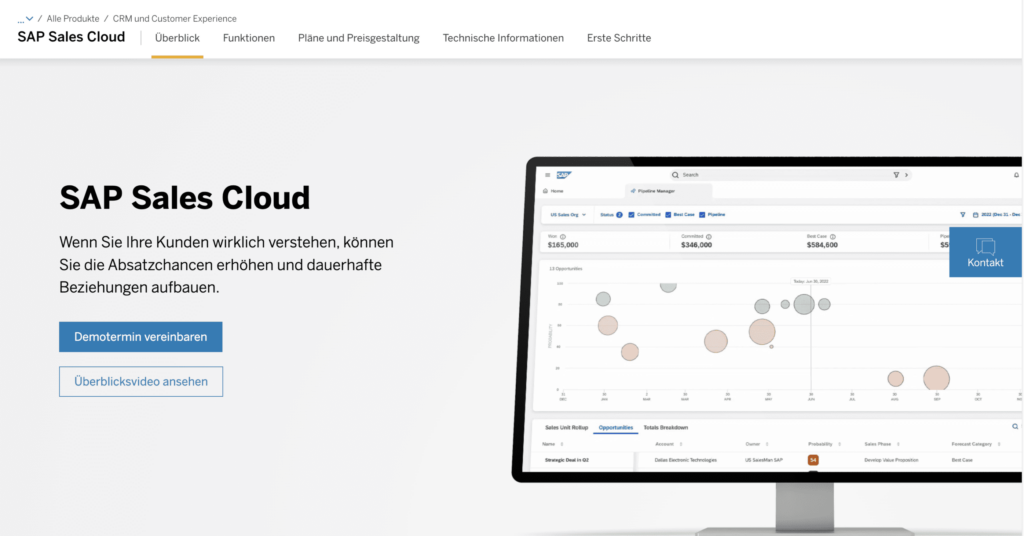Select the Sales Unit Rollup tab
The image size is (1024, 536).
[x=566, y=428]
